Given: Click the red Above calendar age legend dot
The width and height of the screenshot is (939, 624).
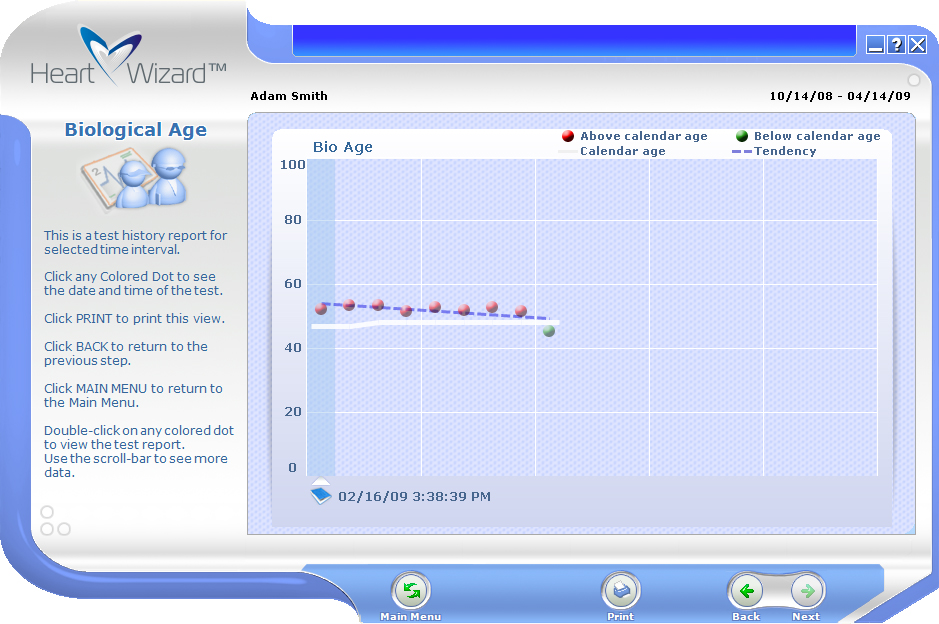Looking at the screenshot, I should coord(567,136).
